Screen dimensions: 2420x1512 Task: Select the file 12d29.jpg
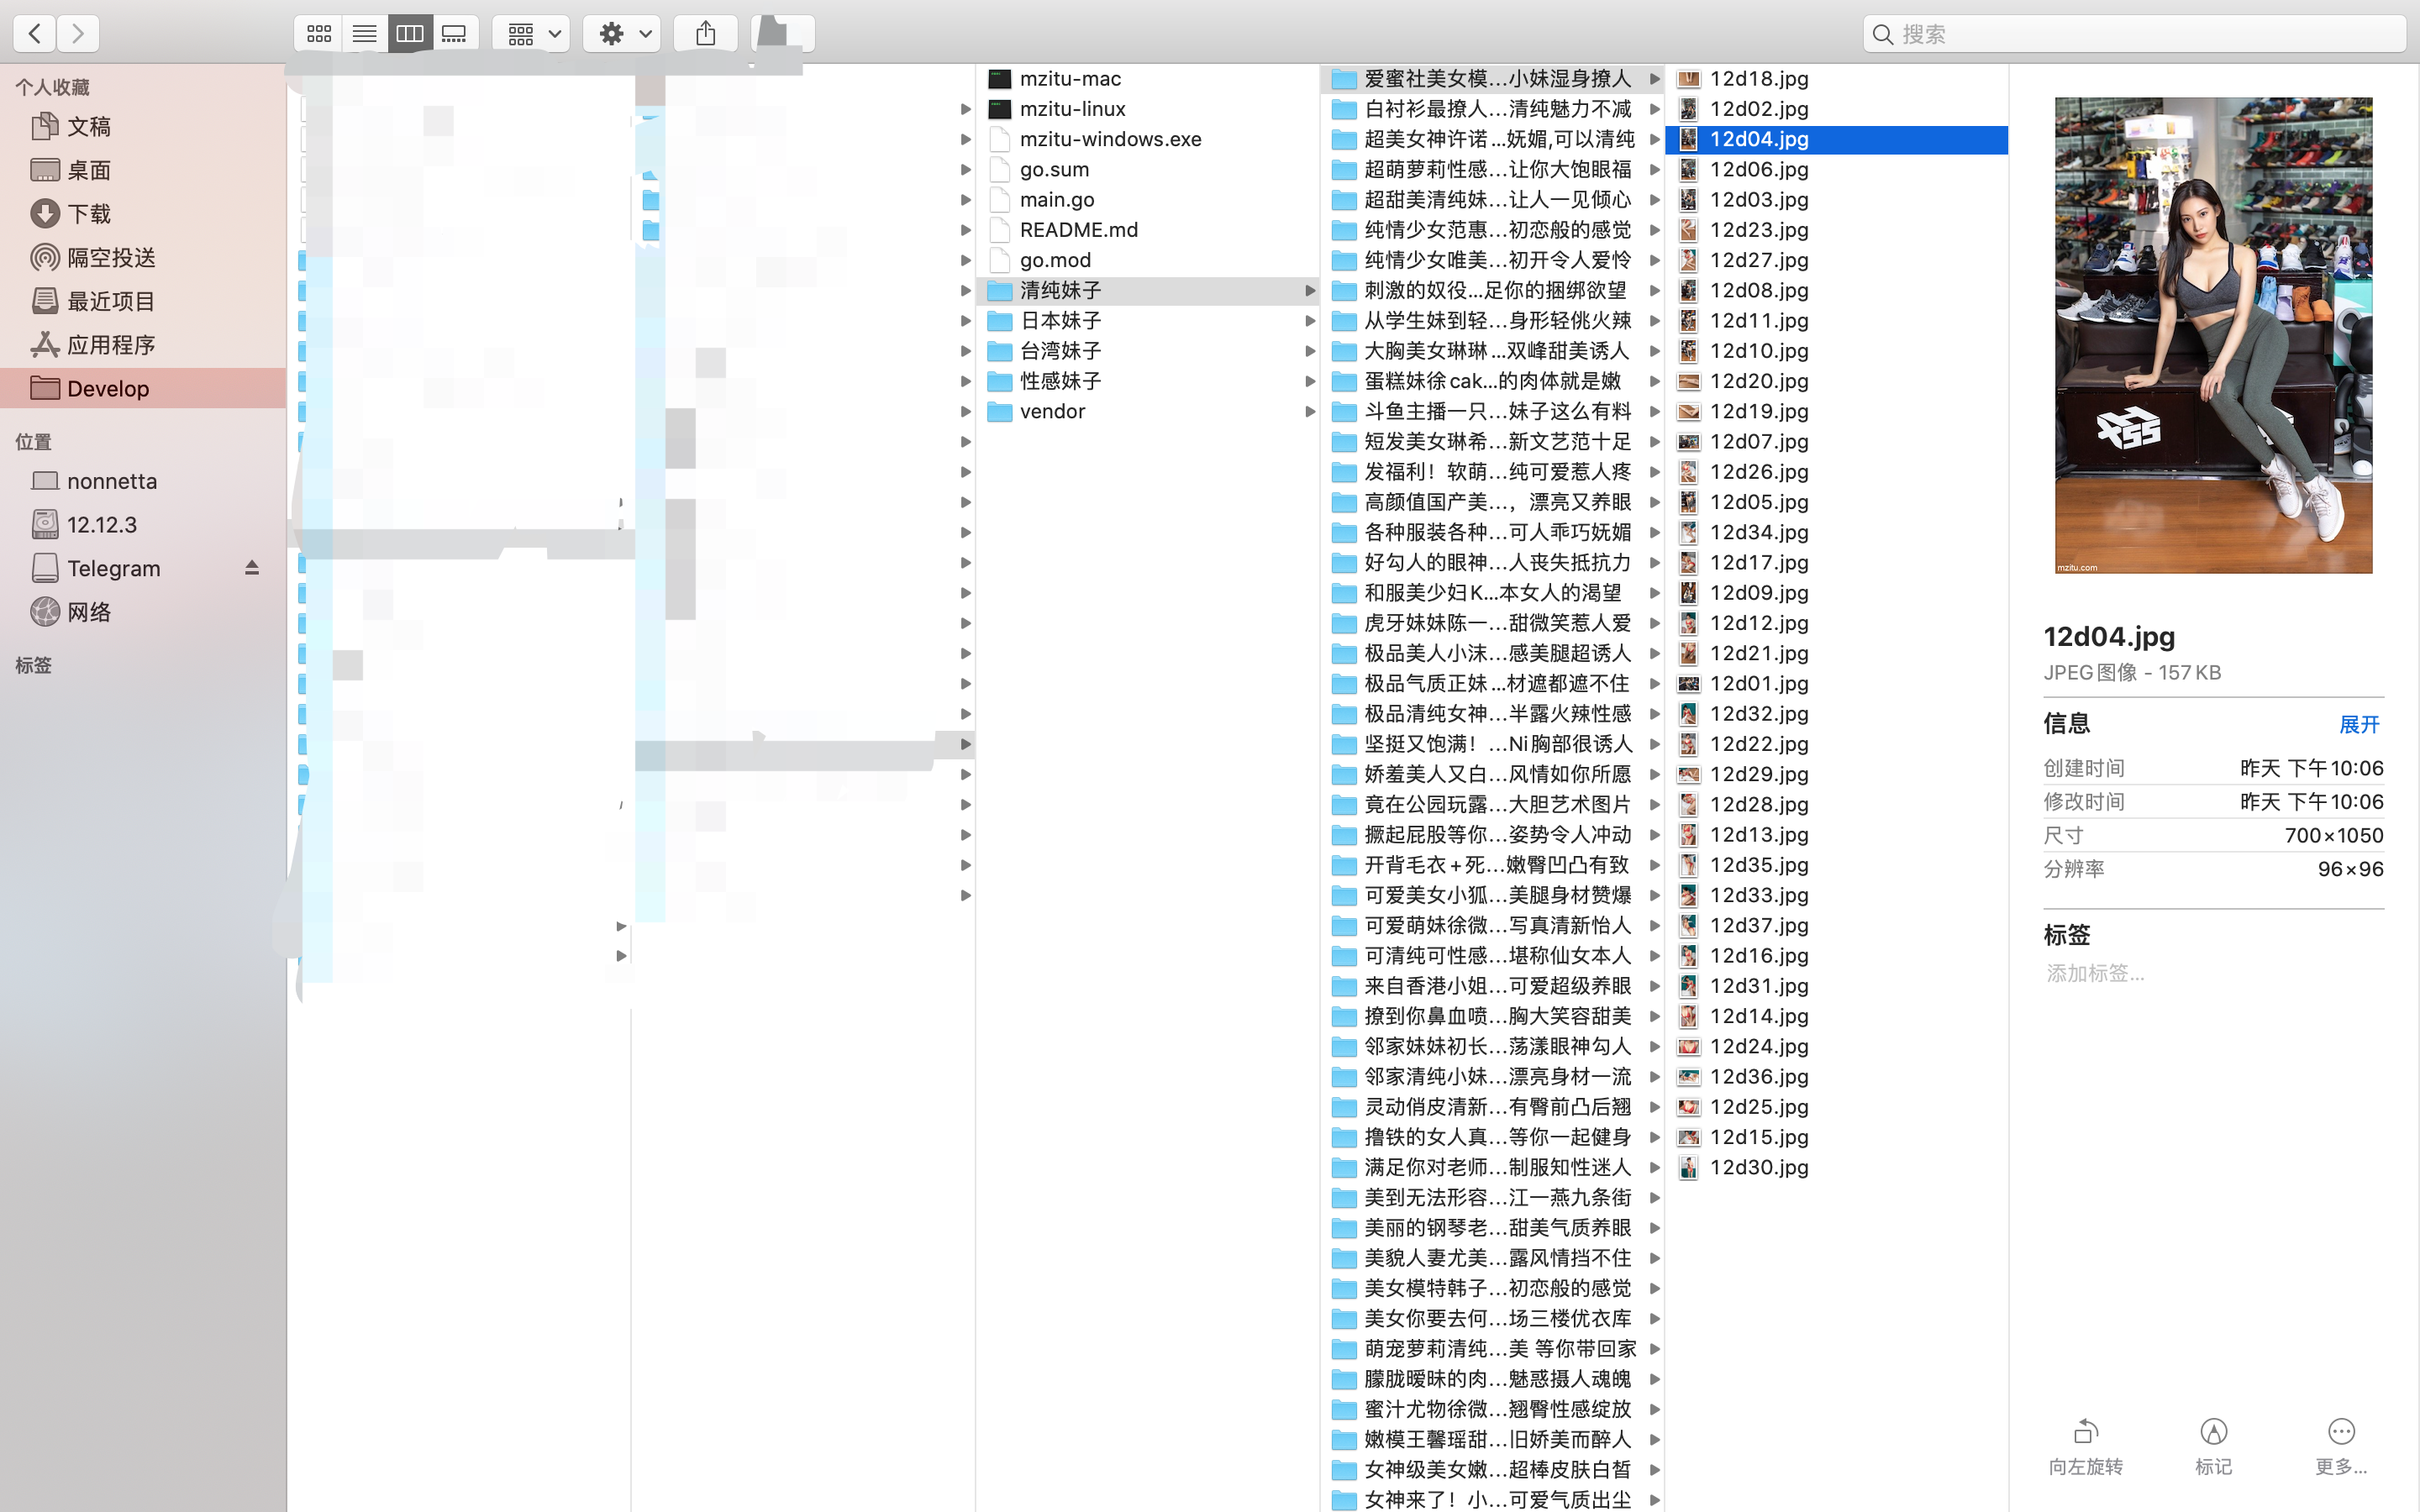click(1837, 774)
